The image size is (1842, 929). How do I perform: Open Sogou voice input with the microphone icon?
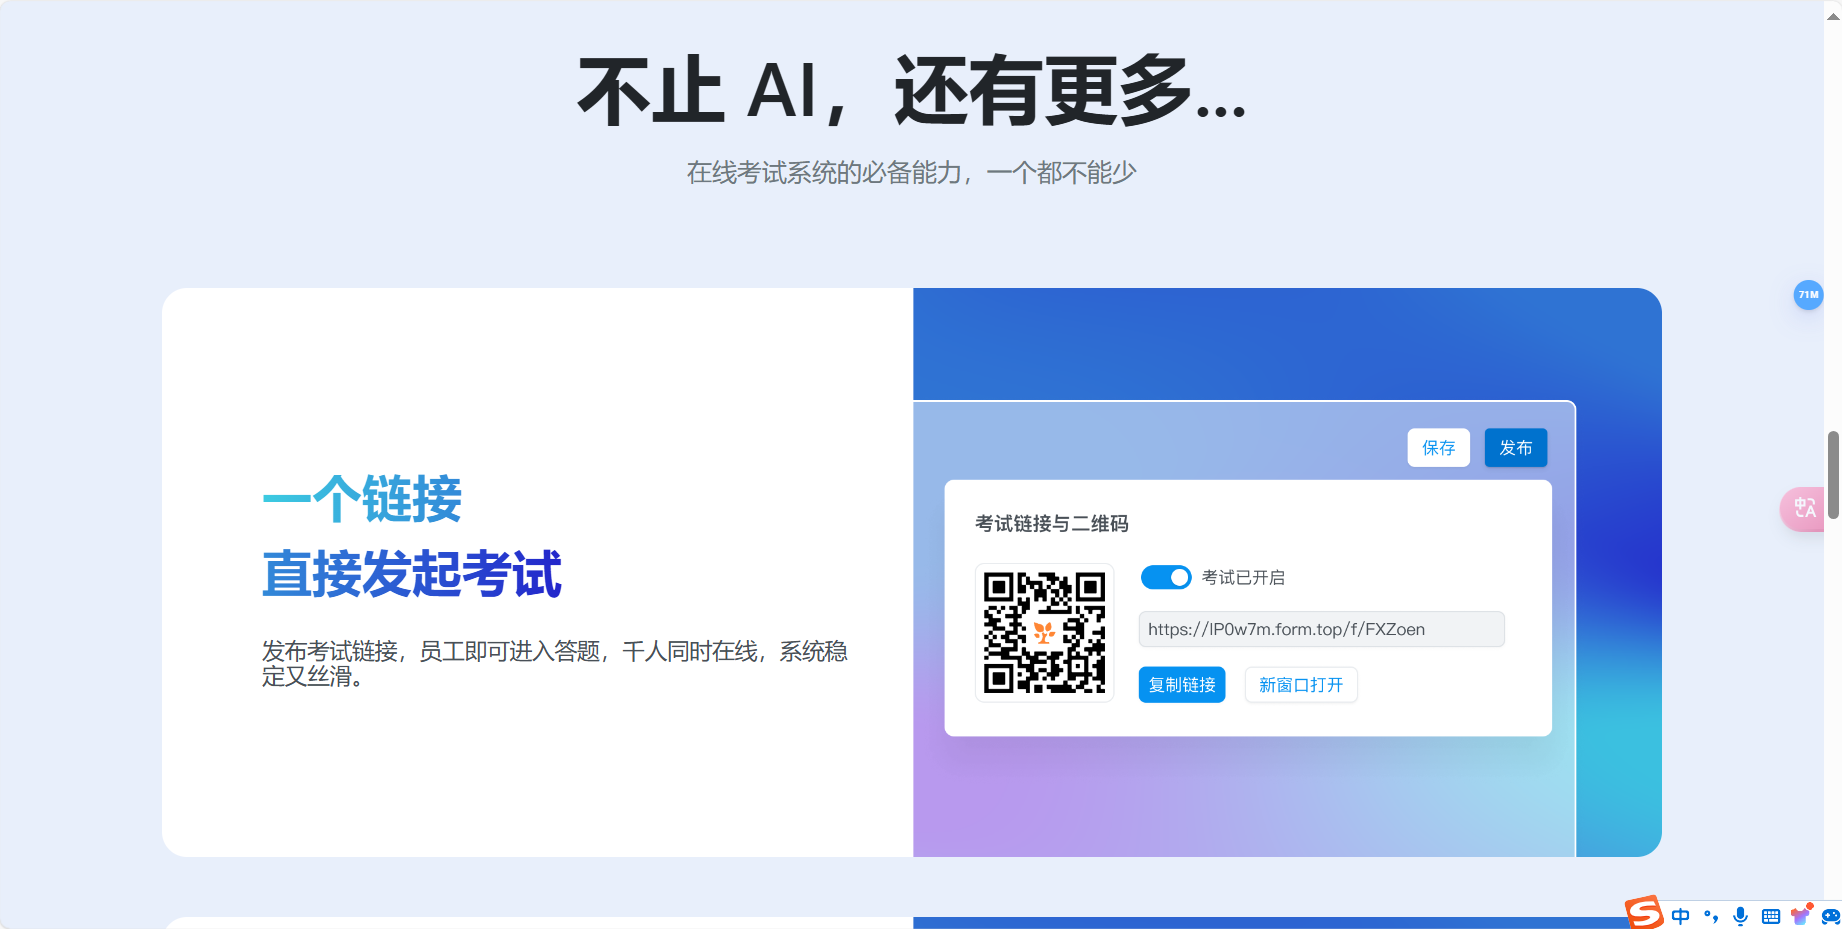[x=1741, y=915]
